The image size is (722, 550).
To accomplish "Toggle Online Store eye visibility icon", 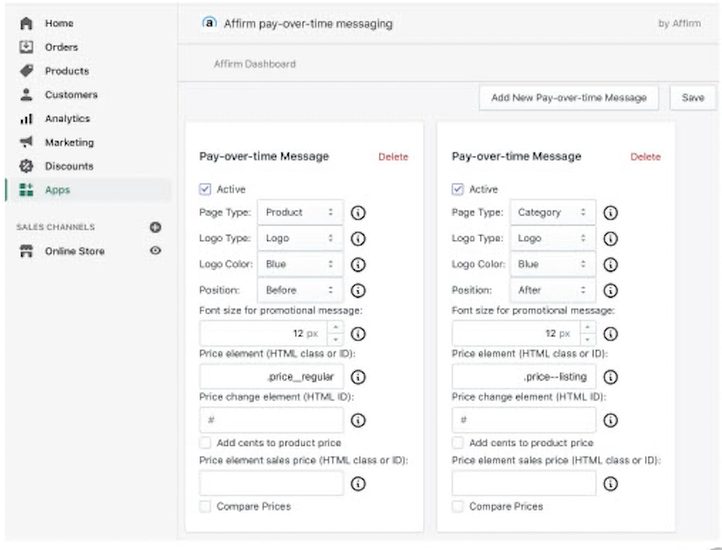I will tap(155, 251).
